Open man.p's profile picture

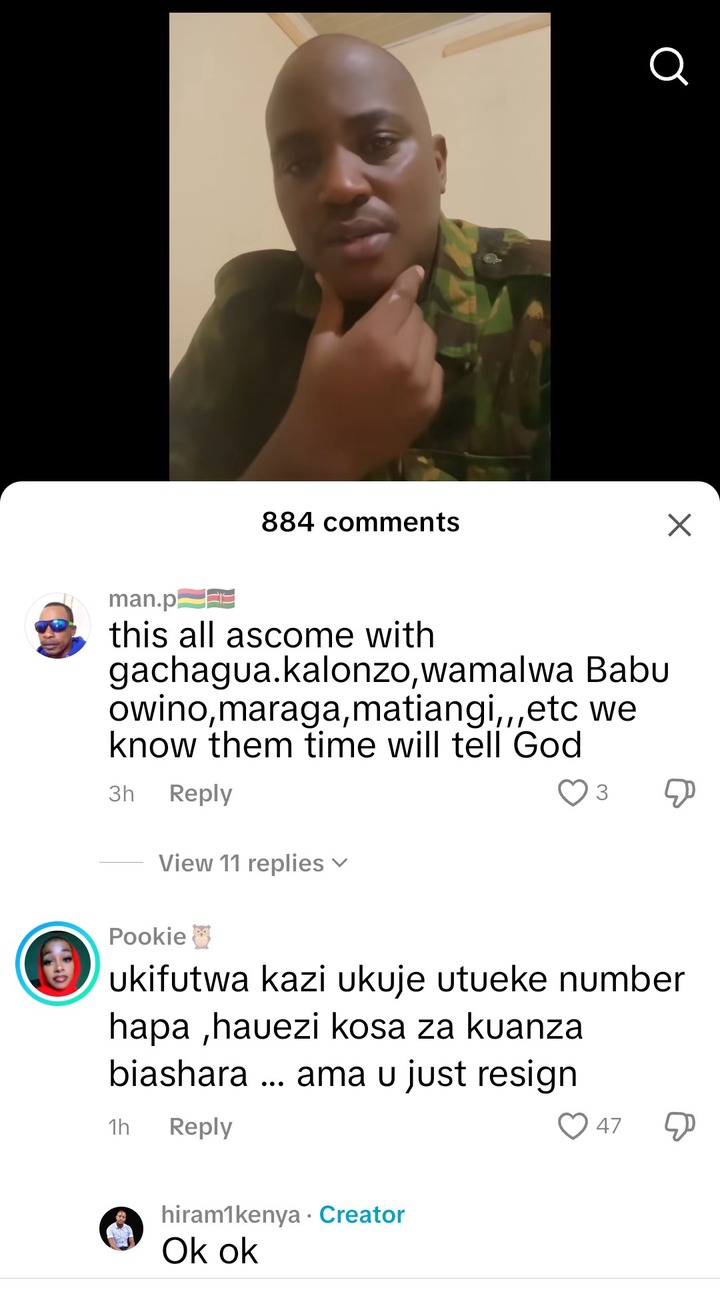point(57,626)
